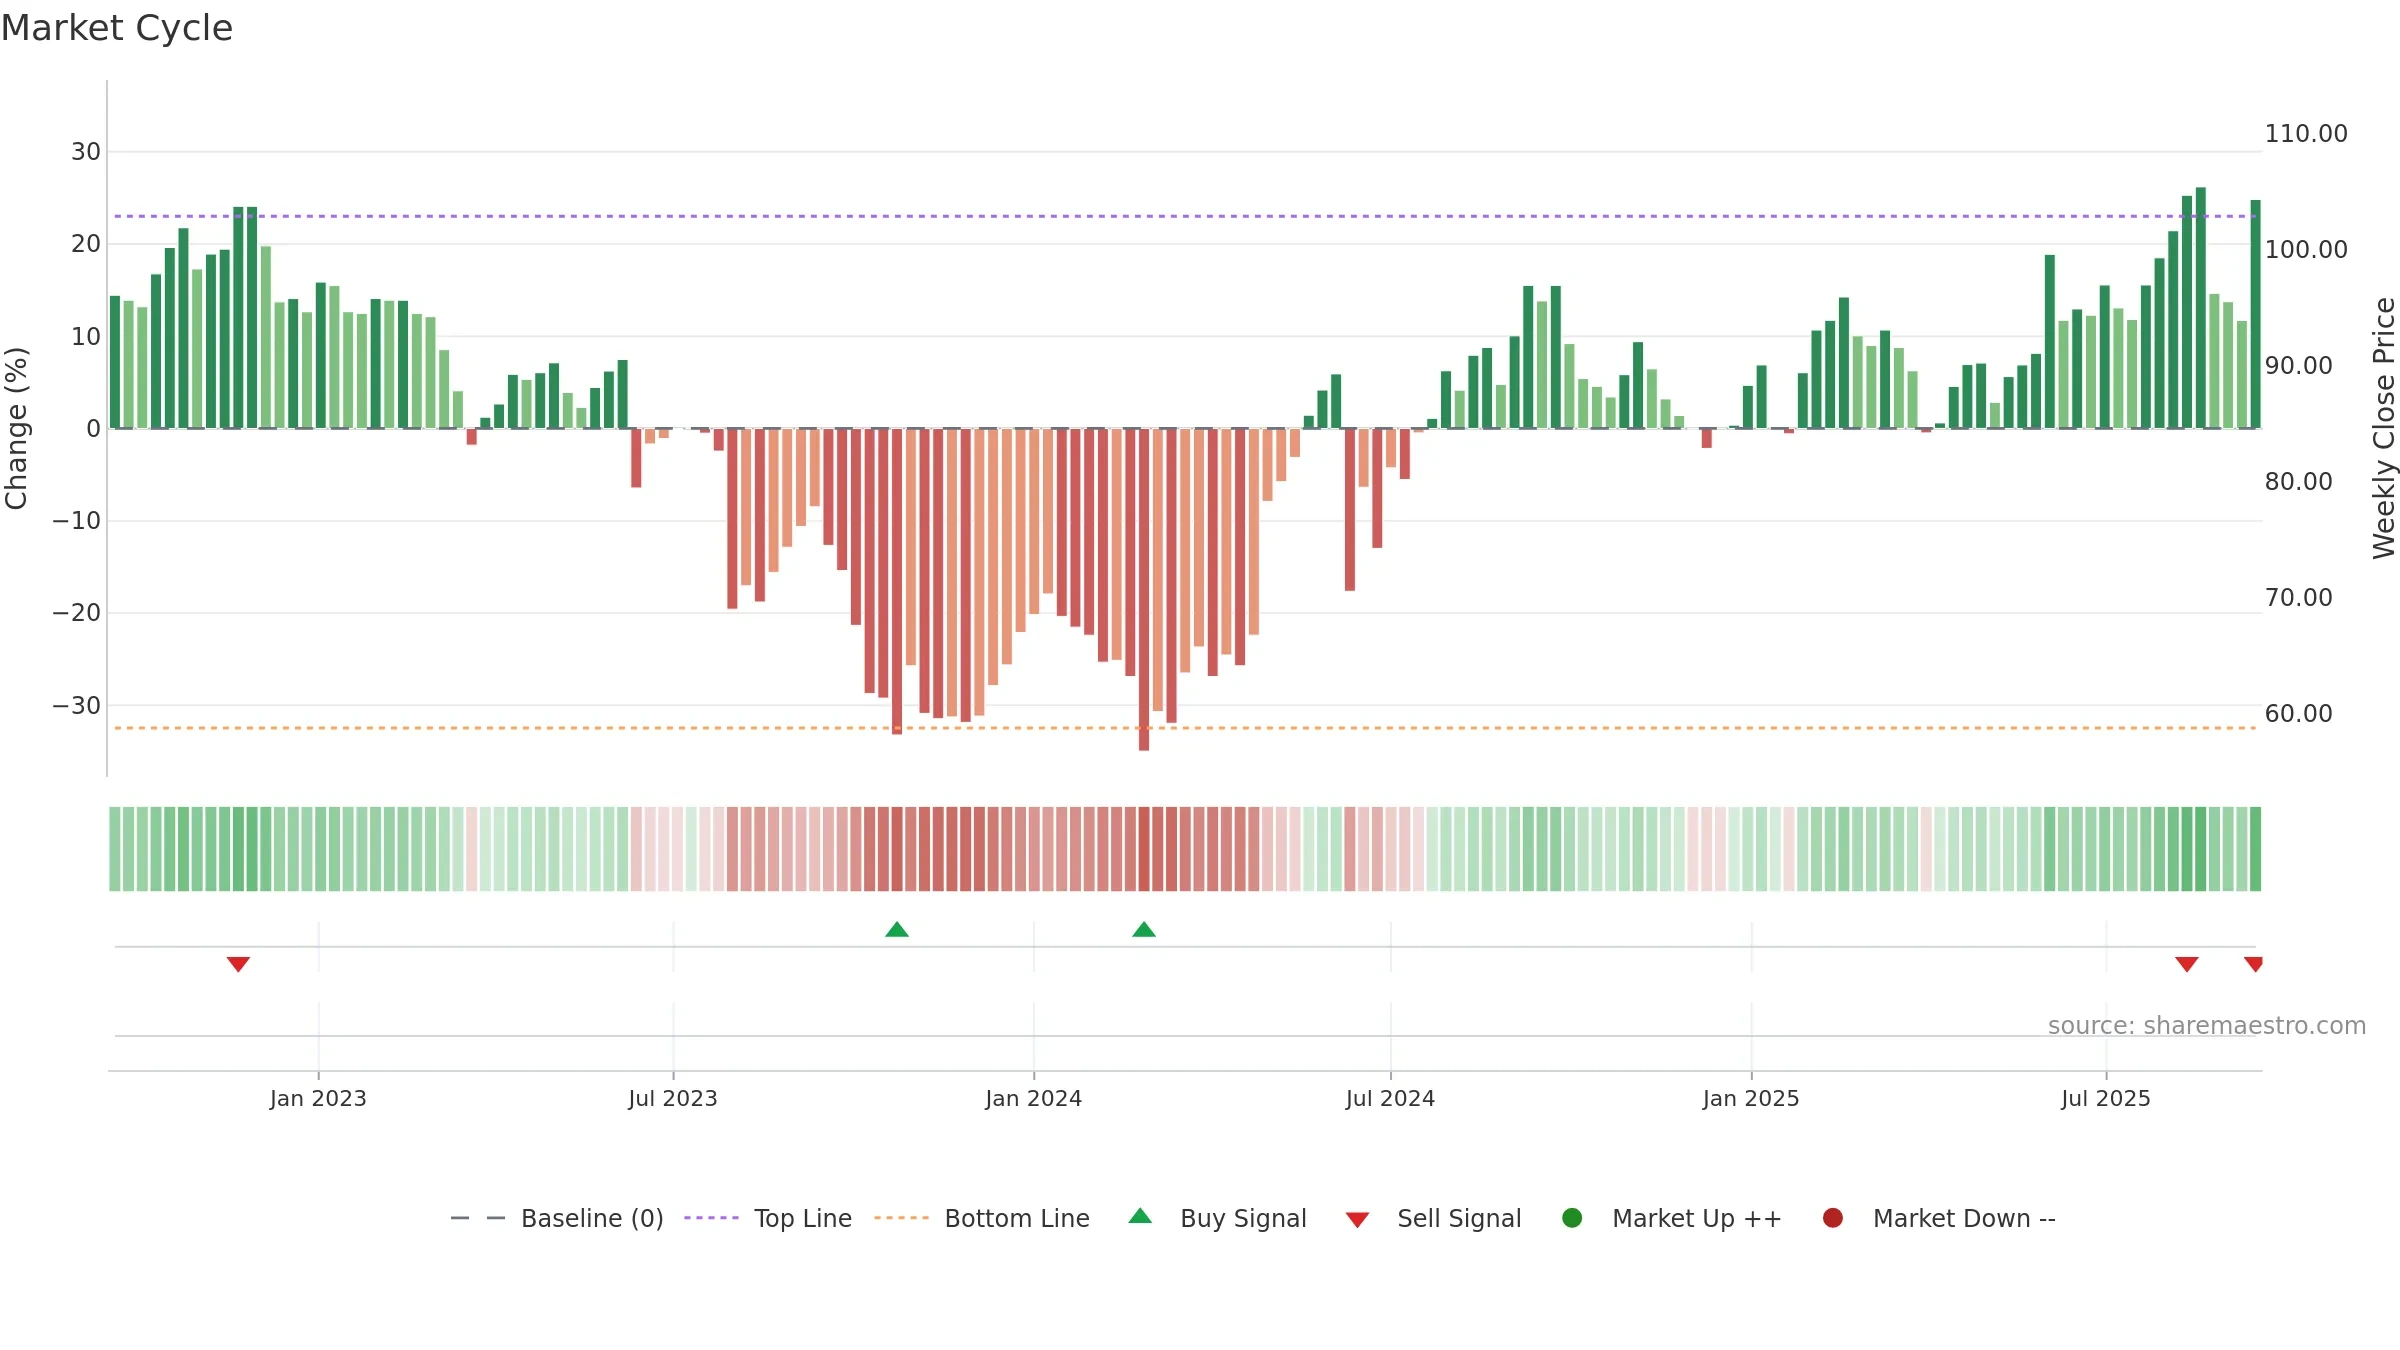2400x1350 pixels.
Task: Click the sell signal marker just after Jul 2025
Action: pyautogui.click(x=2187, y=964)
